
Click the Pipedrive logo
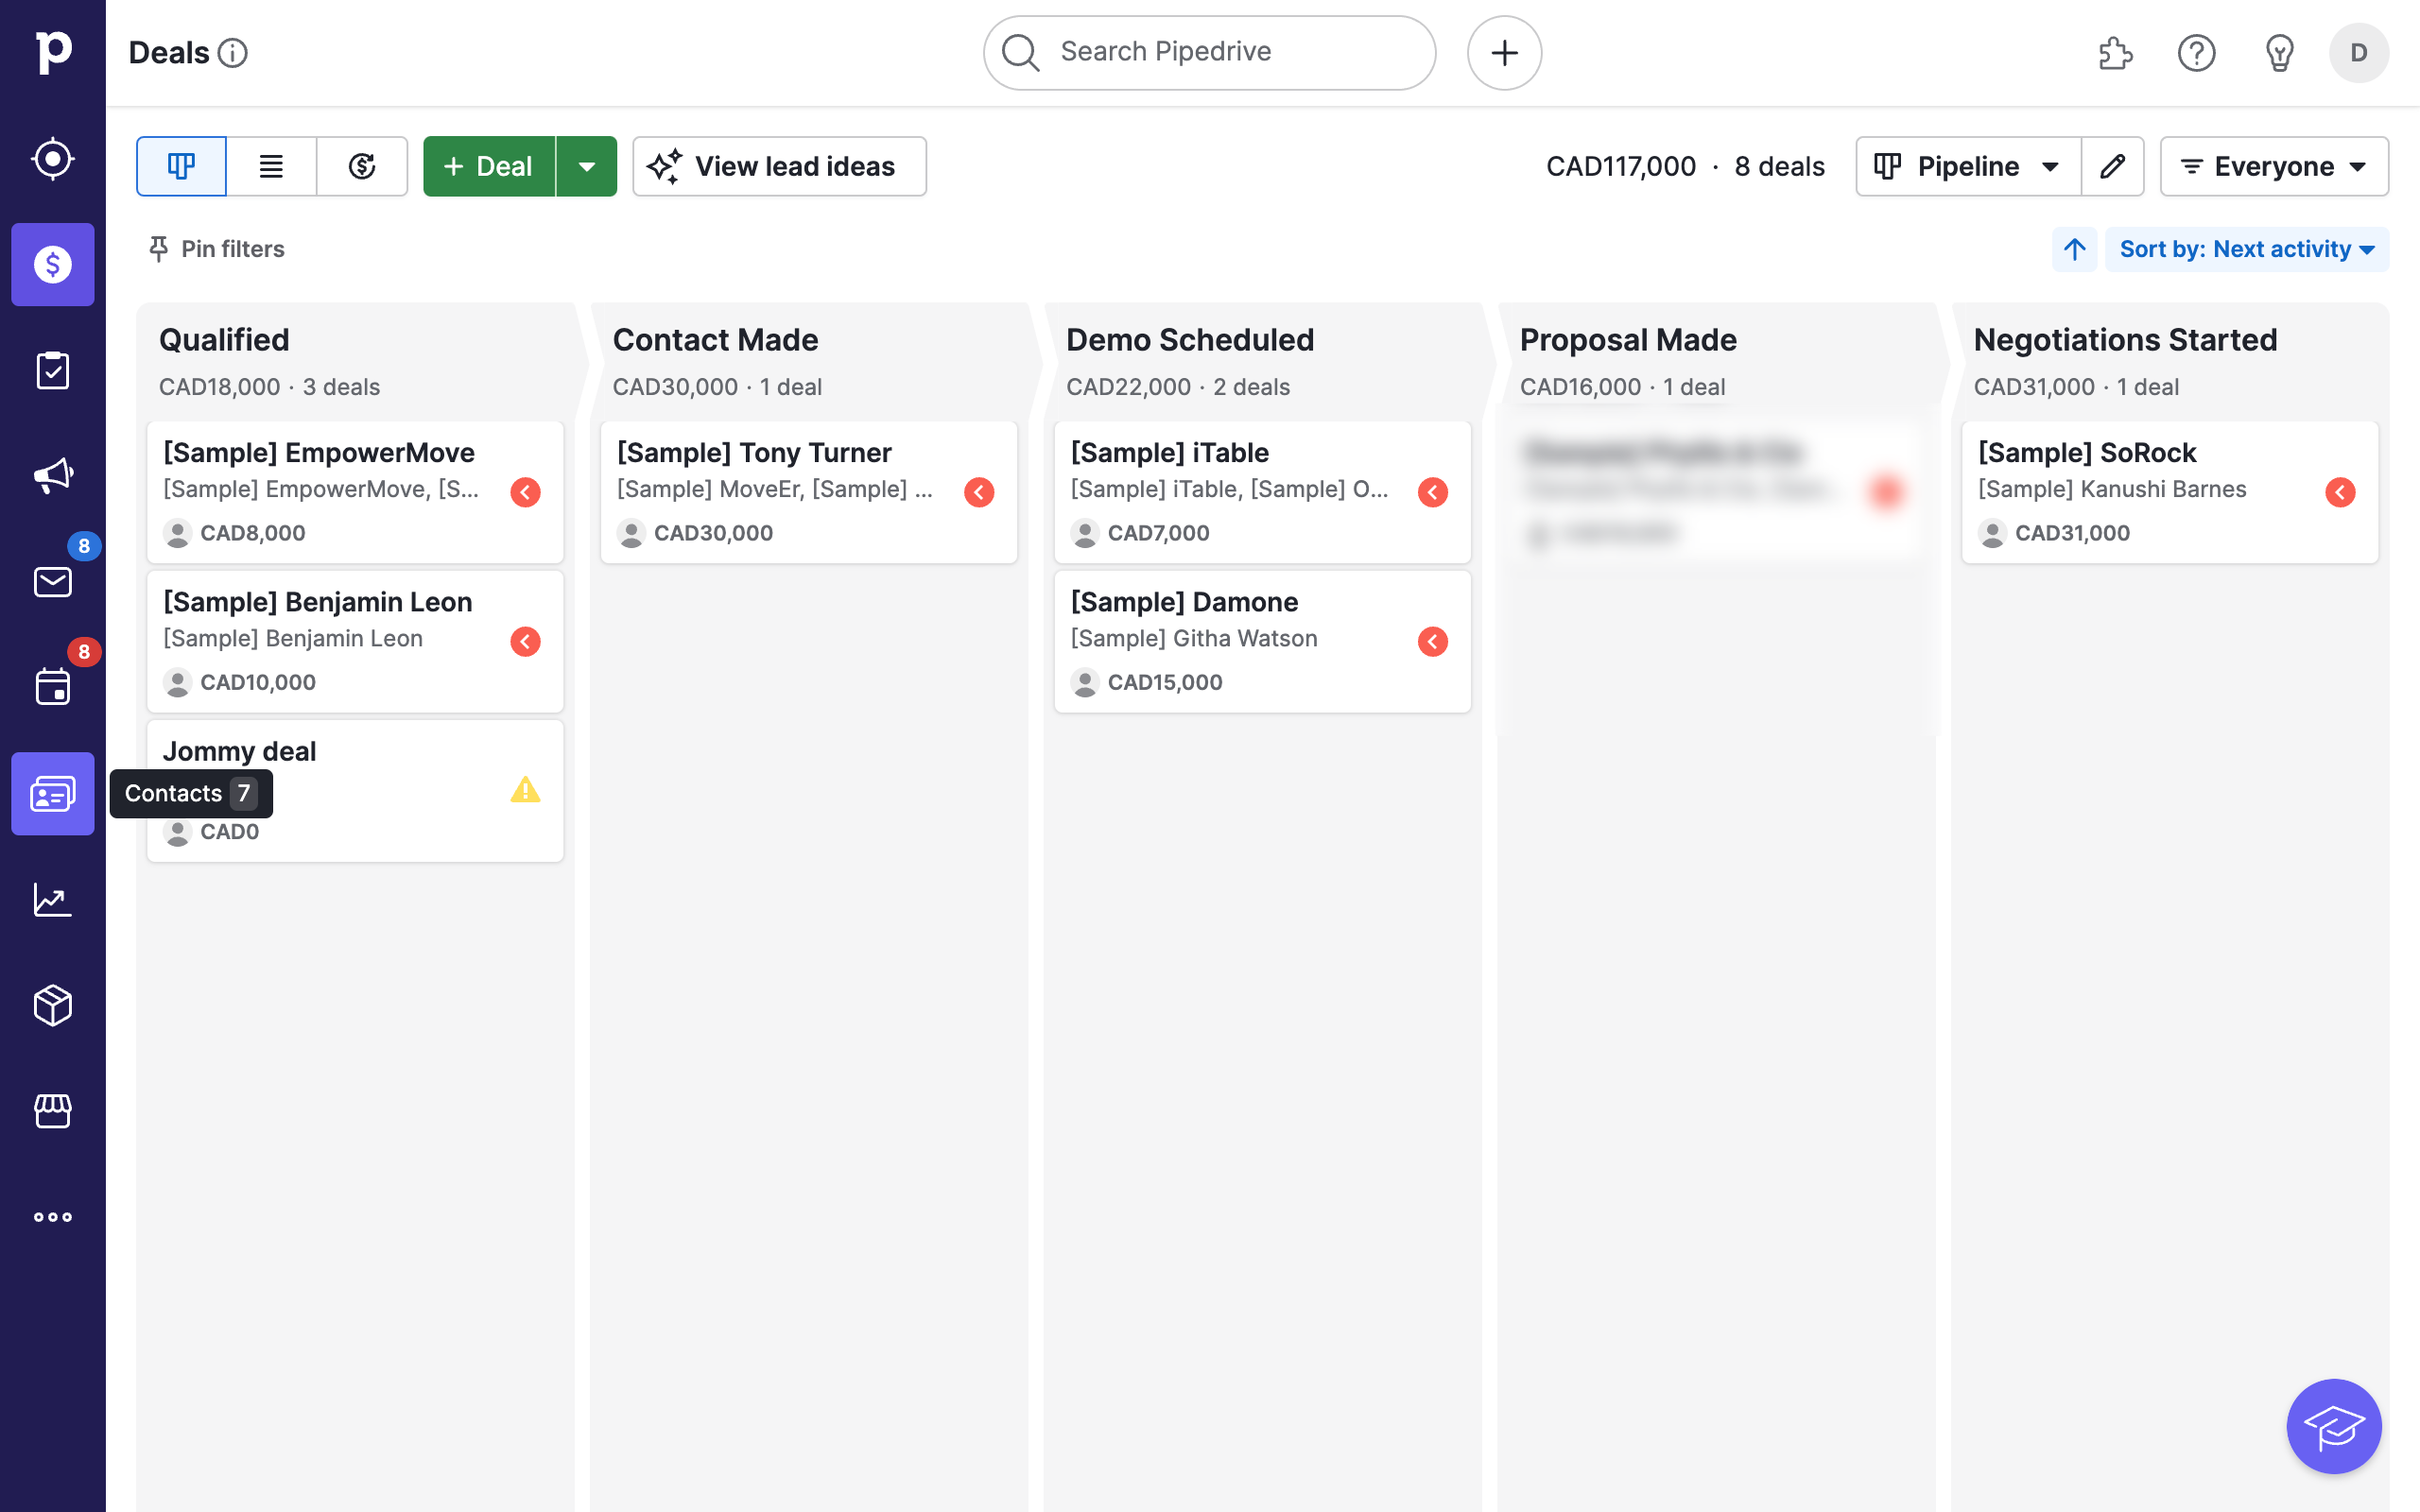click(52, 52)
